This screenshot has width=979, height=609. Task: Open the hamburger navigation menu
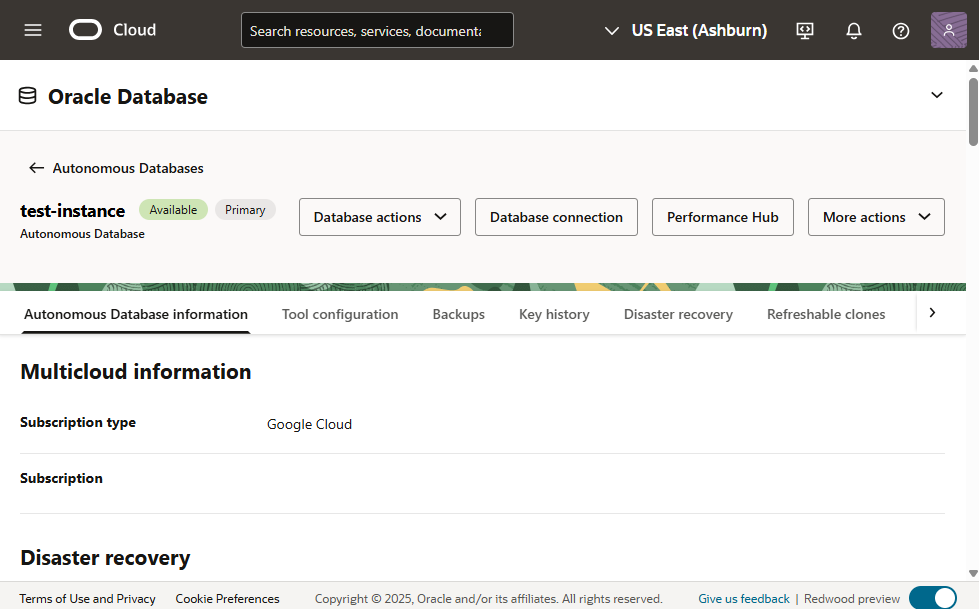33,30
